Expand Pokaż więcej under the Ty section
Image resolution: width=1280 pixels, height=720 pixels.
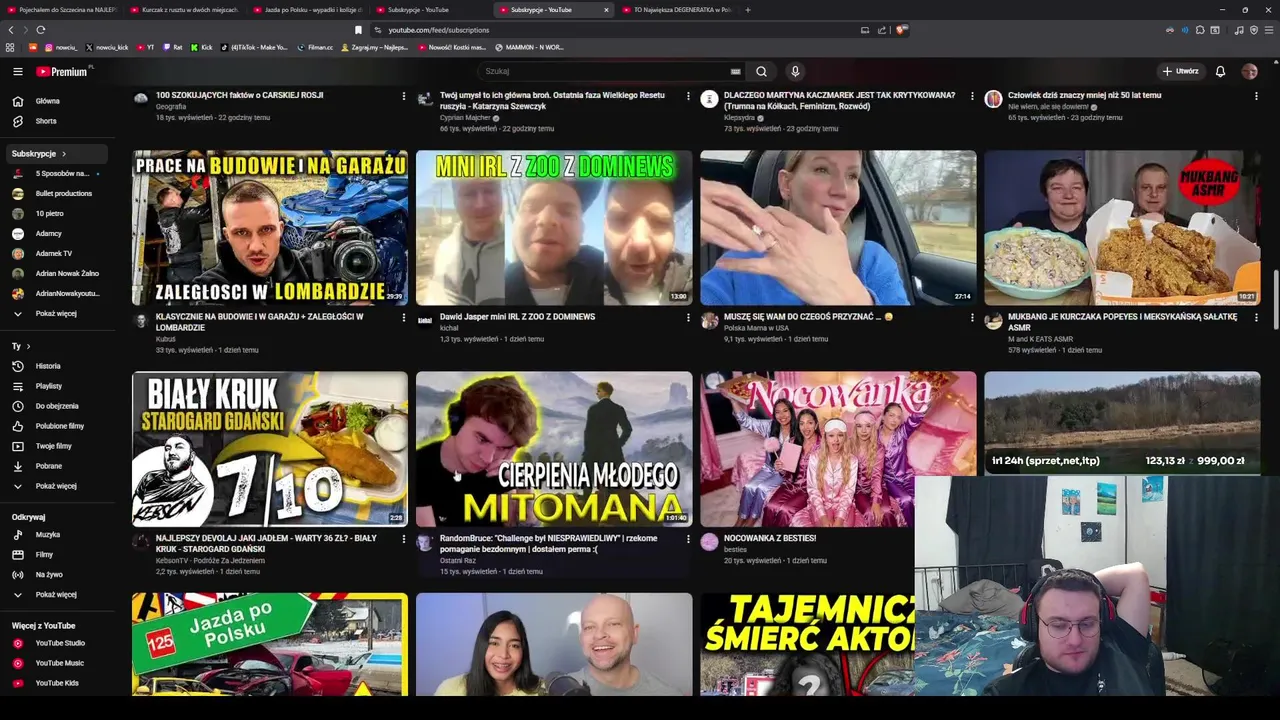[55, 486]
